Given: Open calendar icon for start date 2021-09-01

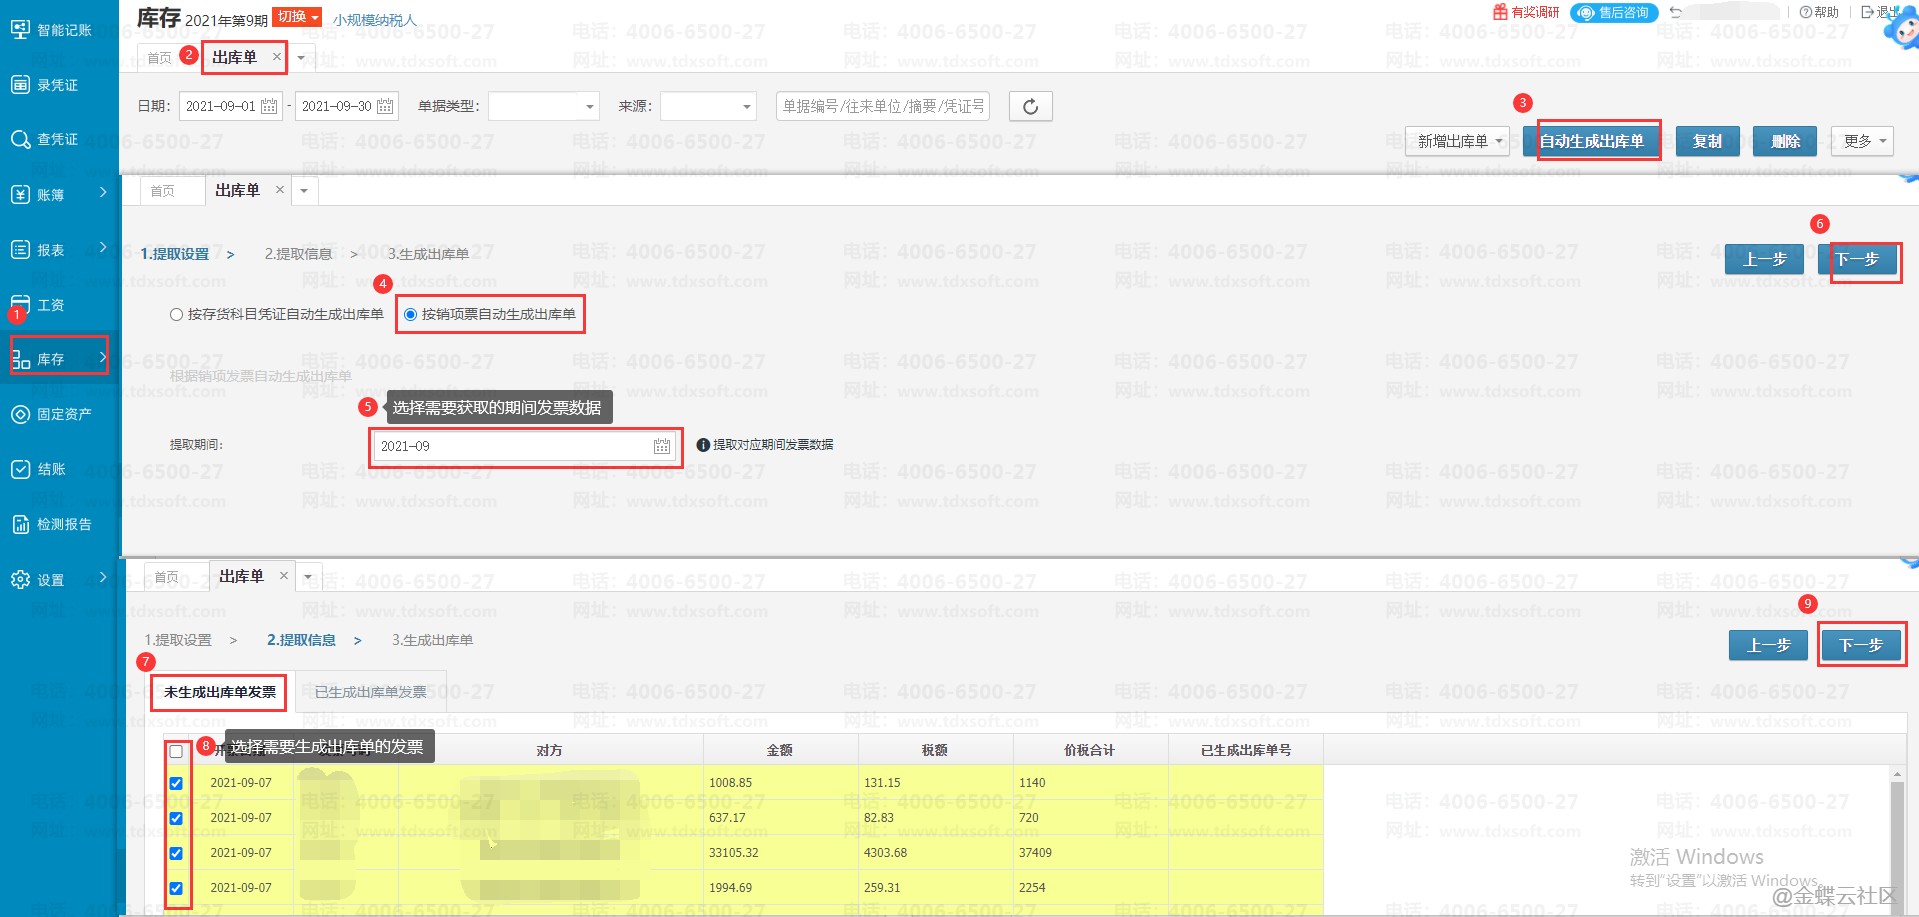Looking at the screenshot, I should 269,106.
